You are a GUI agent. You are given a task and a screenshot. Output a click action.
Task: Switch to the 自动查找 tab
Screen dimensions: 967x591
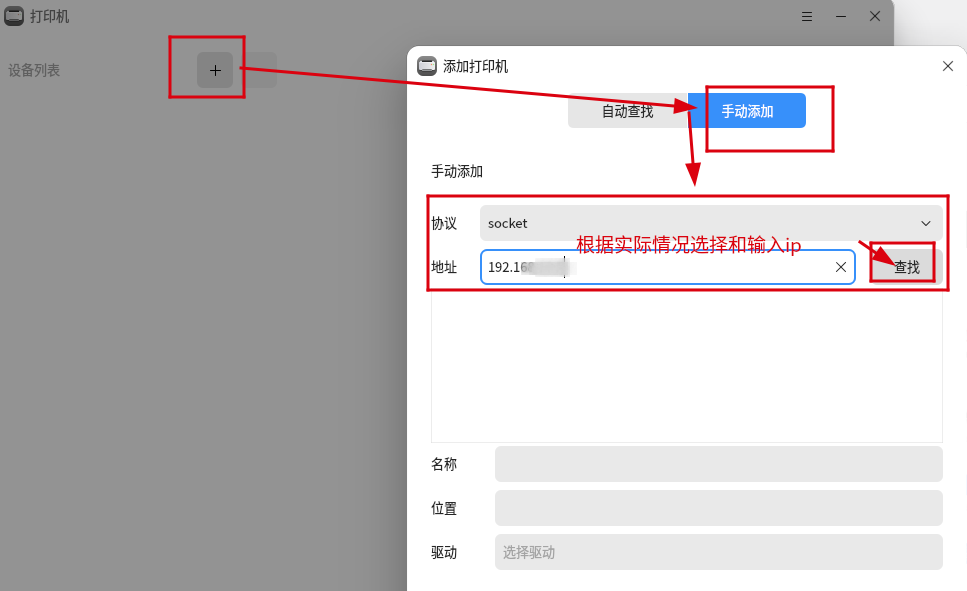pyautogui.click(x=627, y=111)
